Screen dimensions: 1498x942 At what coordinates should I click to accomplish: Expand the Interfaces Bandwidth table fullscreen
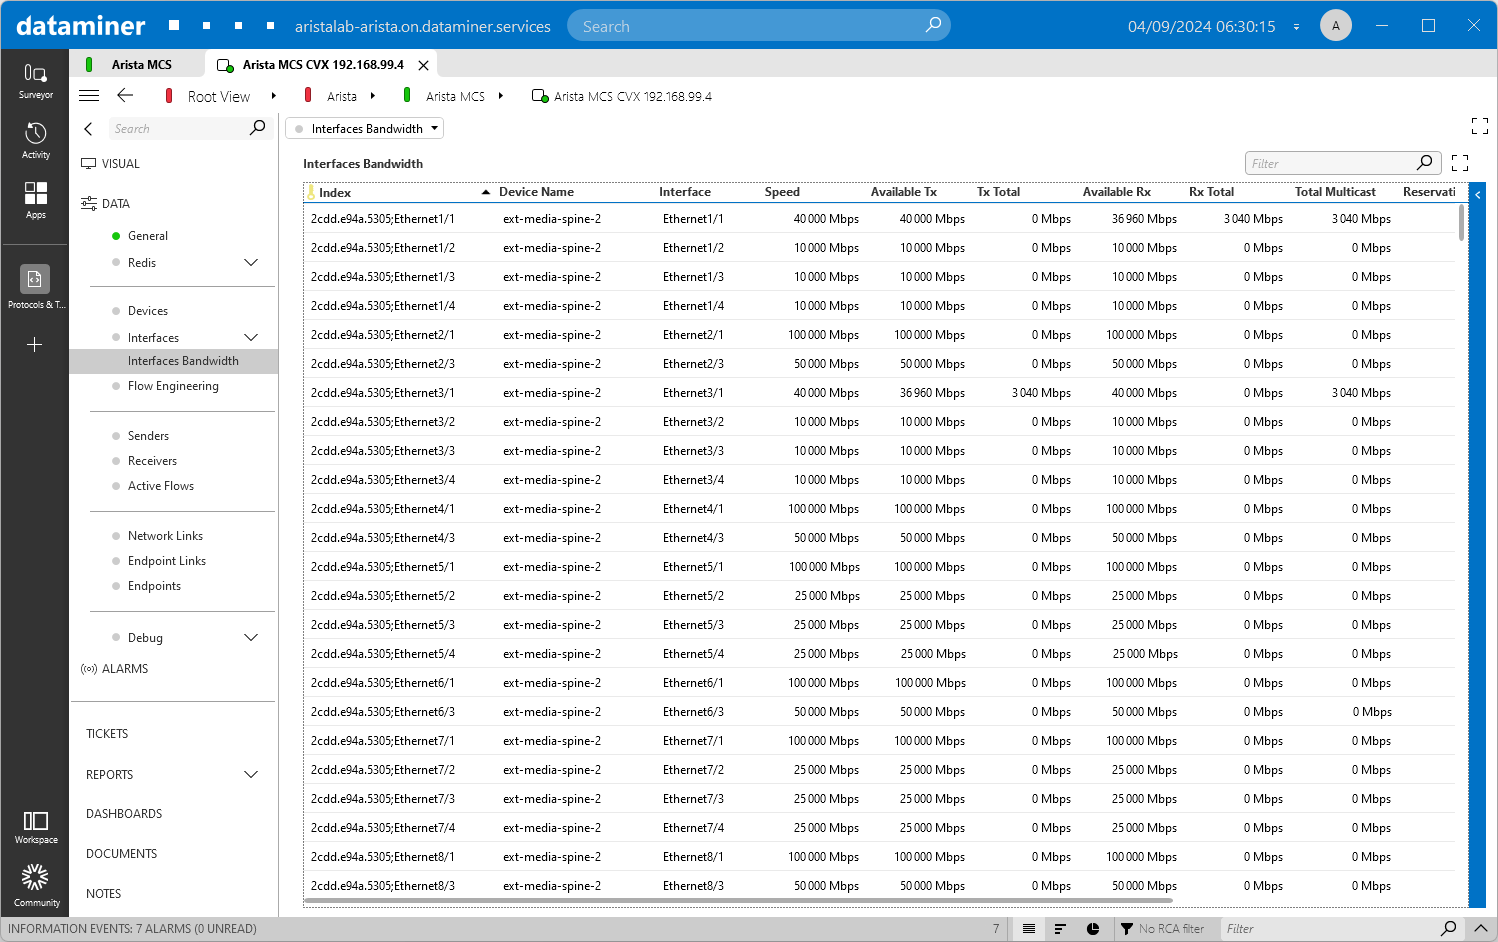(x=1460, y=163)
